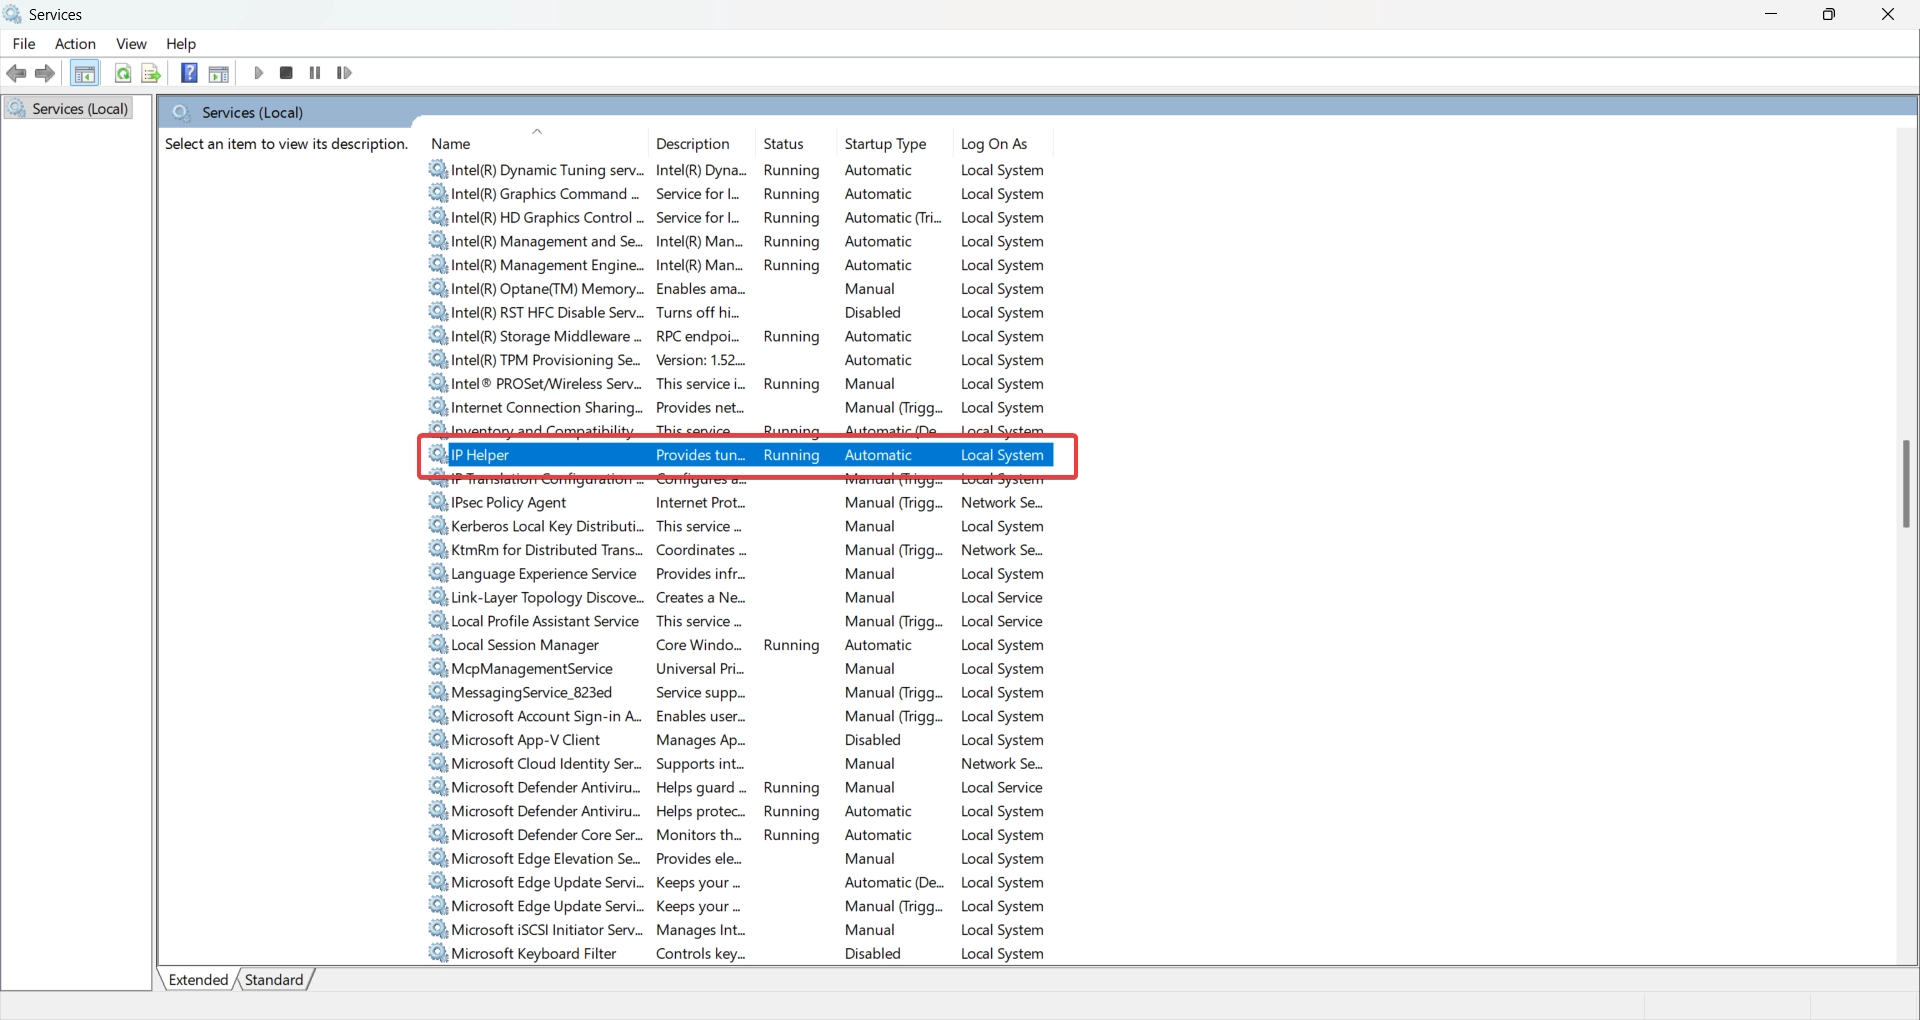The image size is (1920, 1020).
Task: Open the File menu
Action: (24, 44)
